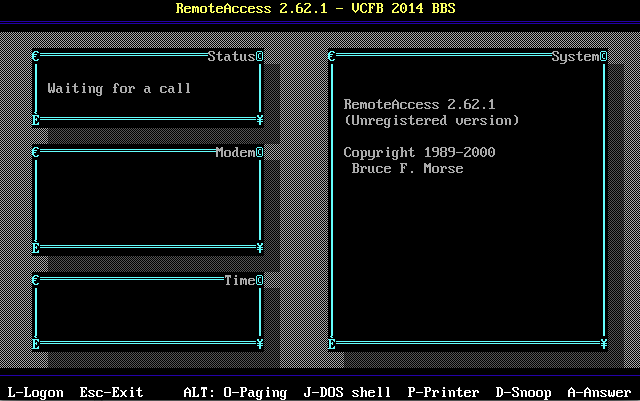The width and height of the screenshot is (640, 401).
Task: Click the 'Waiting for a call' status text
Action: (119, 89)
